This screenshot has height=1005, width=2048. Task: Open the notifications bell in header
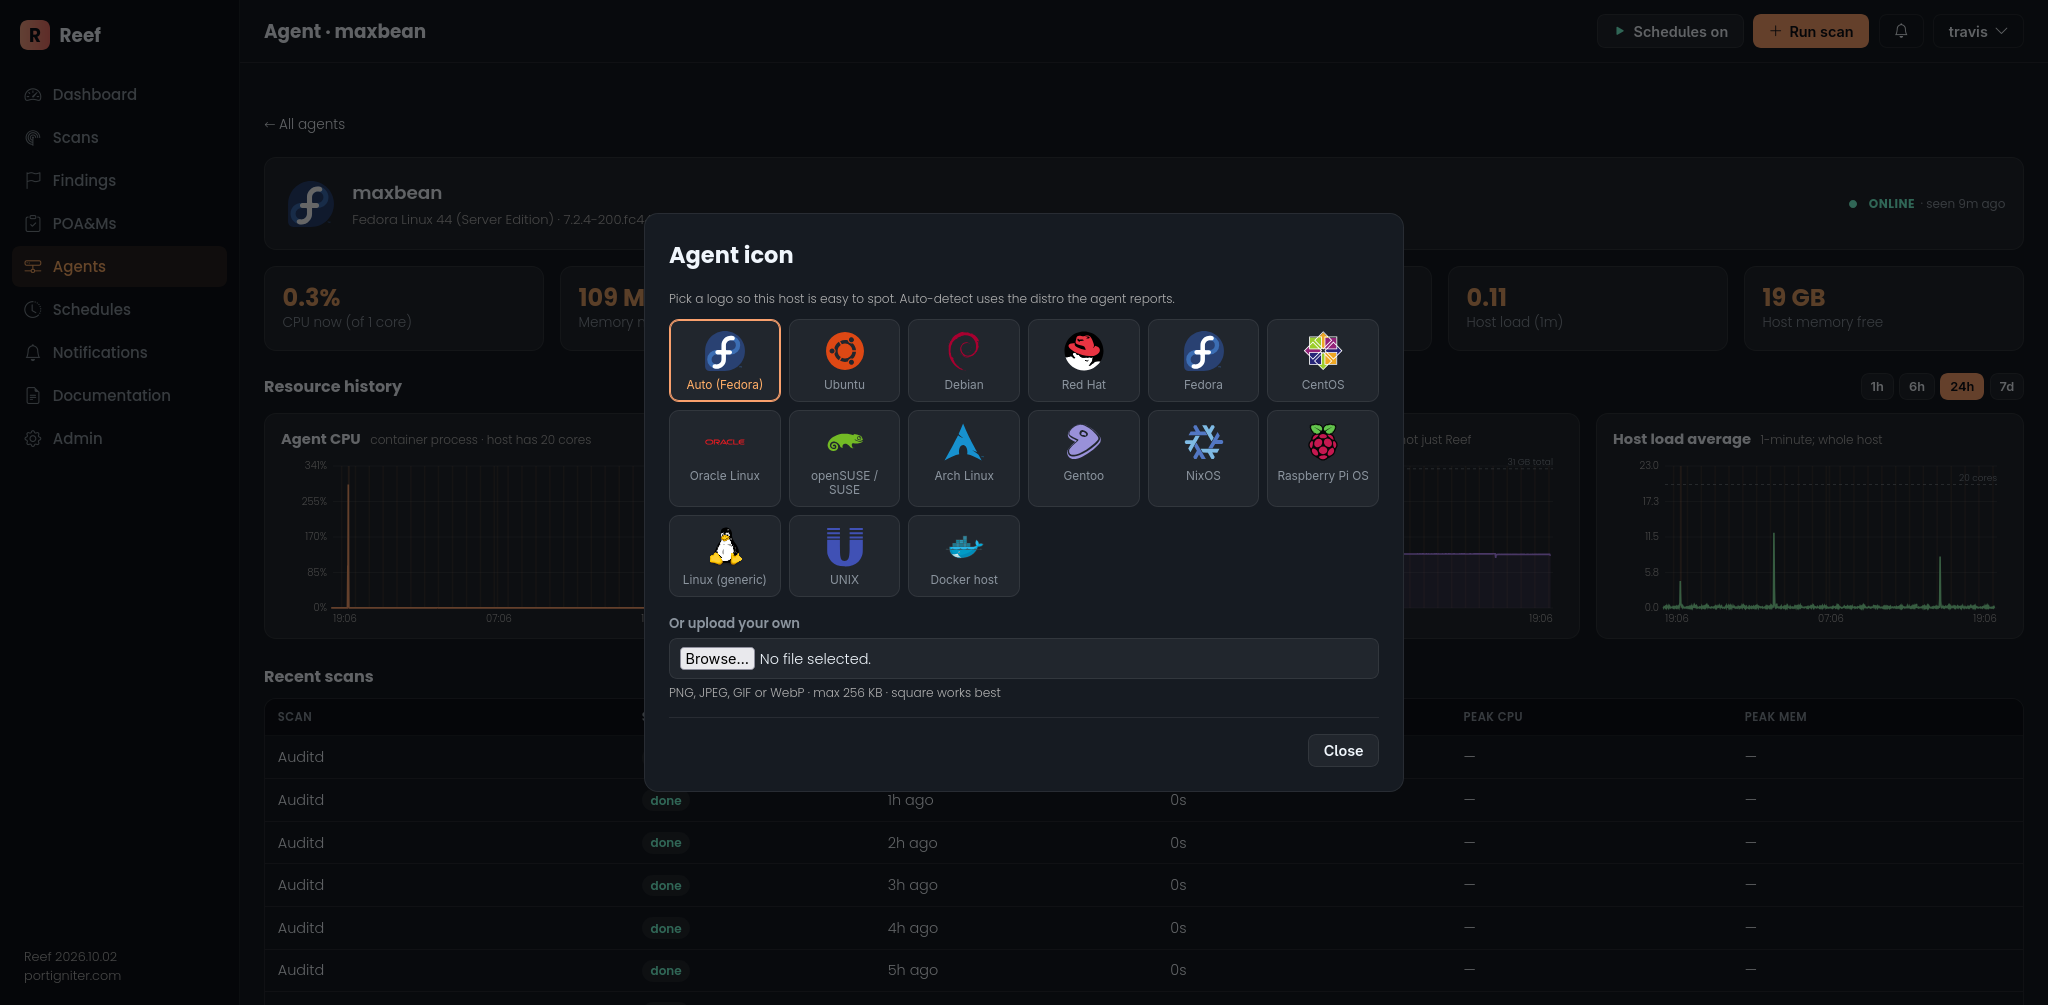(x=1901, y=31)
